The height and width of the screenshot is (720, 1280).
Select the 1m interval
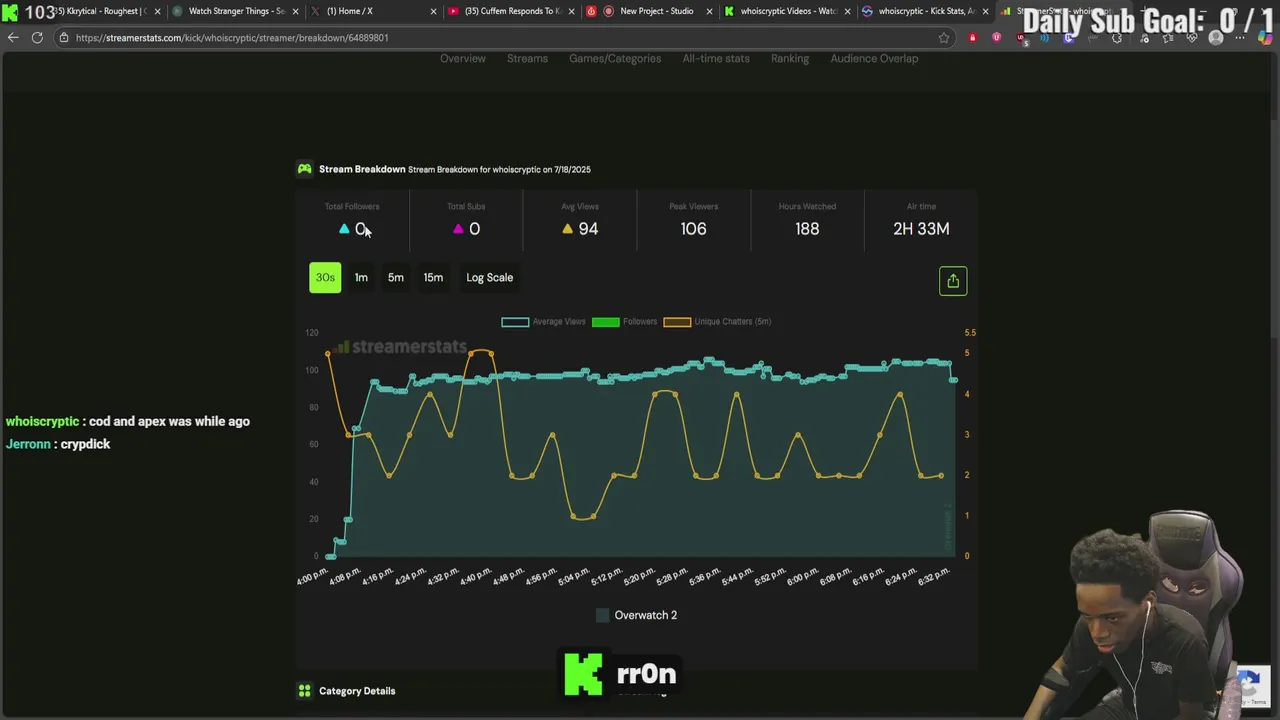[x=361, y=278]
